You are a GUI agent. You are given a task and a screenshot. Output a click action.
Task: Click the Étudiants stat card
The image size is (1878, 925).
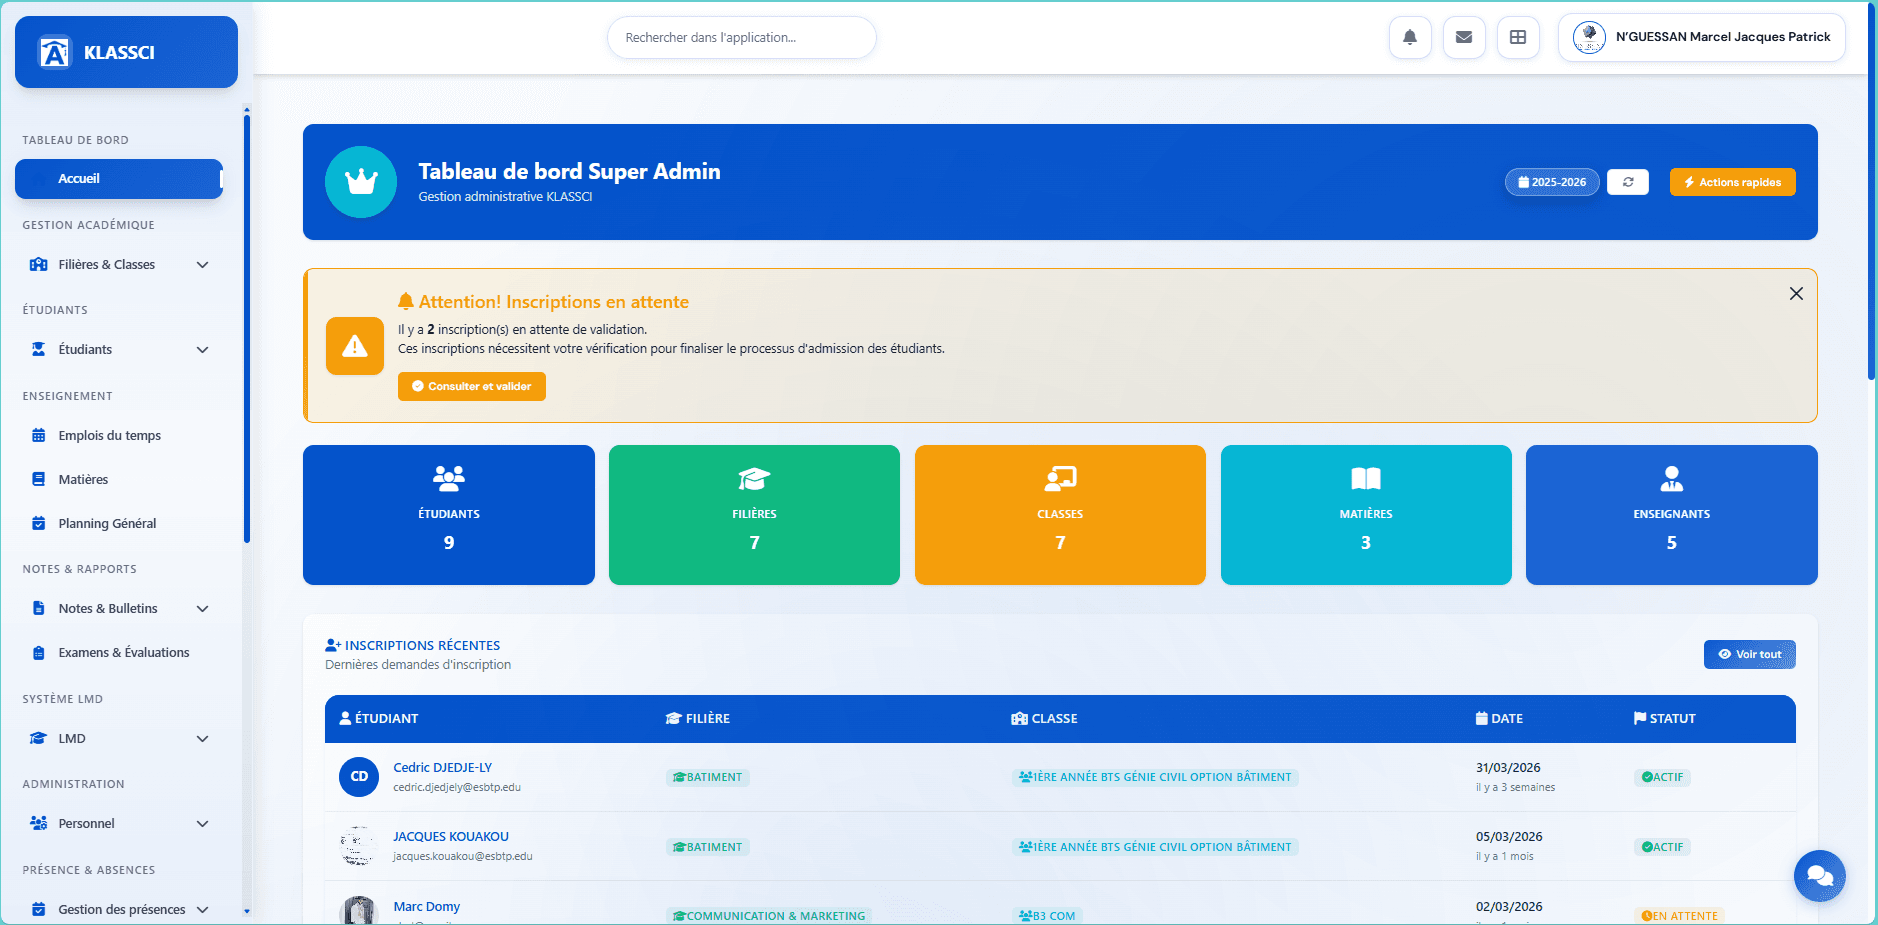(x=448, y=515)
